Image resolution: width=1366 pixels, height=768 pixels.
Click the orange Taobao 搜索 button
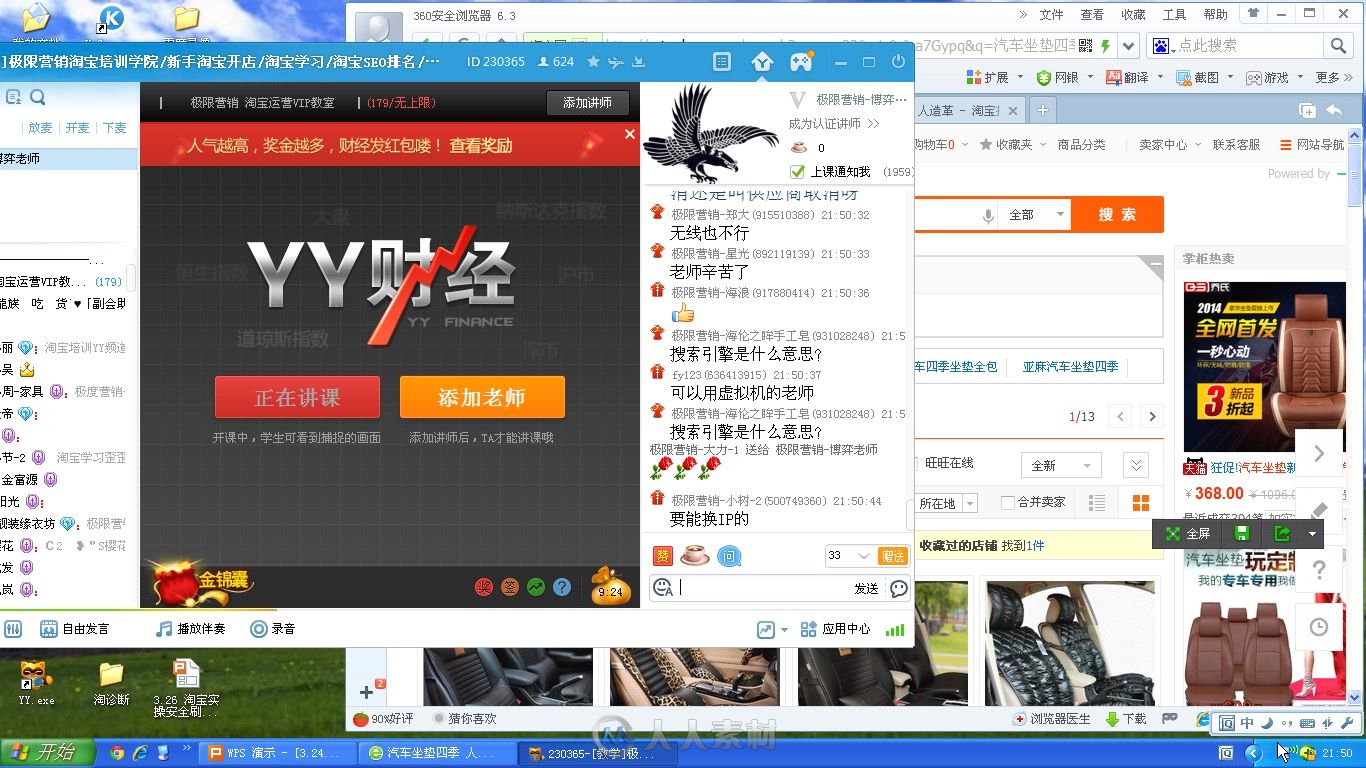click(x=1117, y=215)
